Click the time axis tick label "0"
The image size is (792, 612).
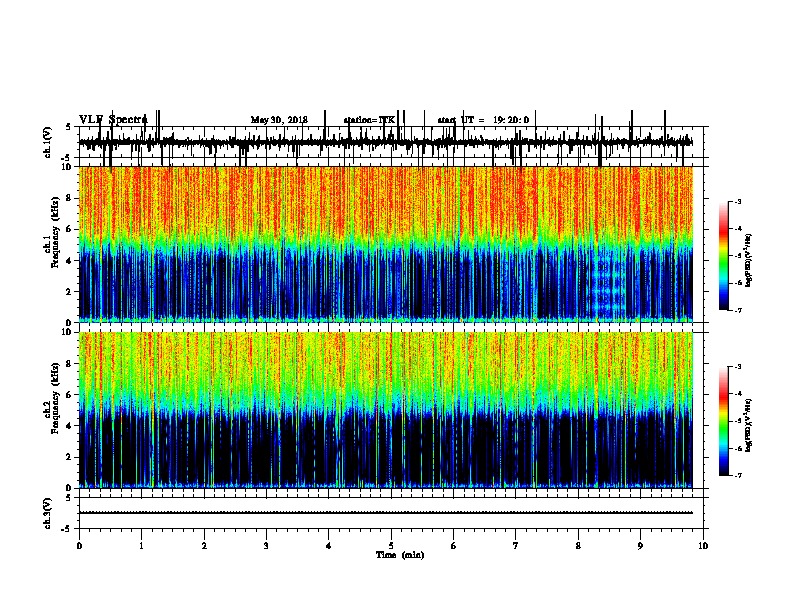pyautogui.click(x=79, y=546)
